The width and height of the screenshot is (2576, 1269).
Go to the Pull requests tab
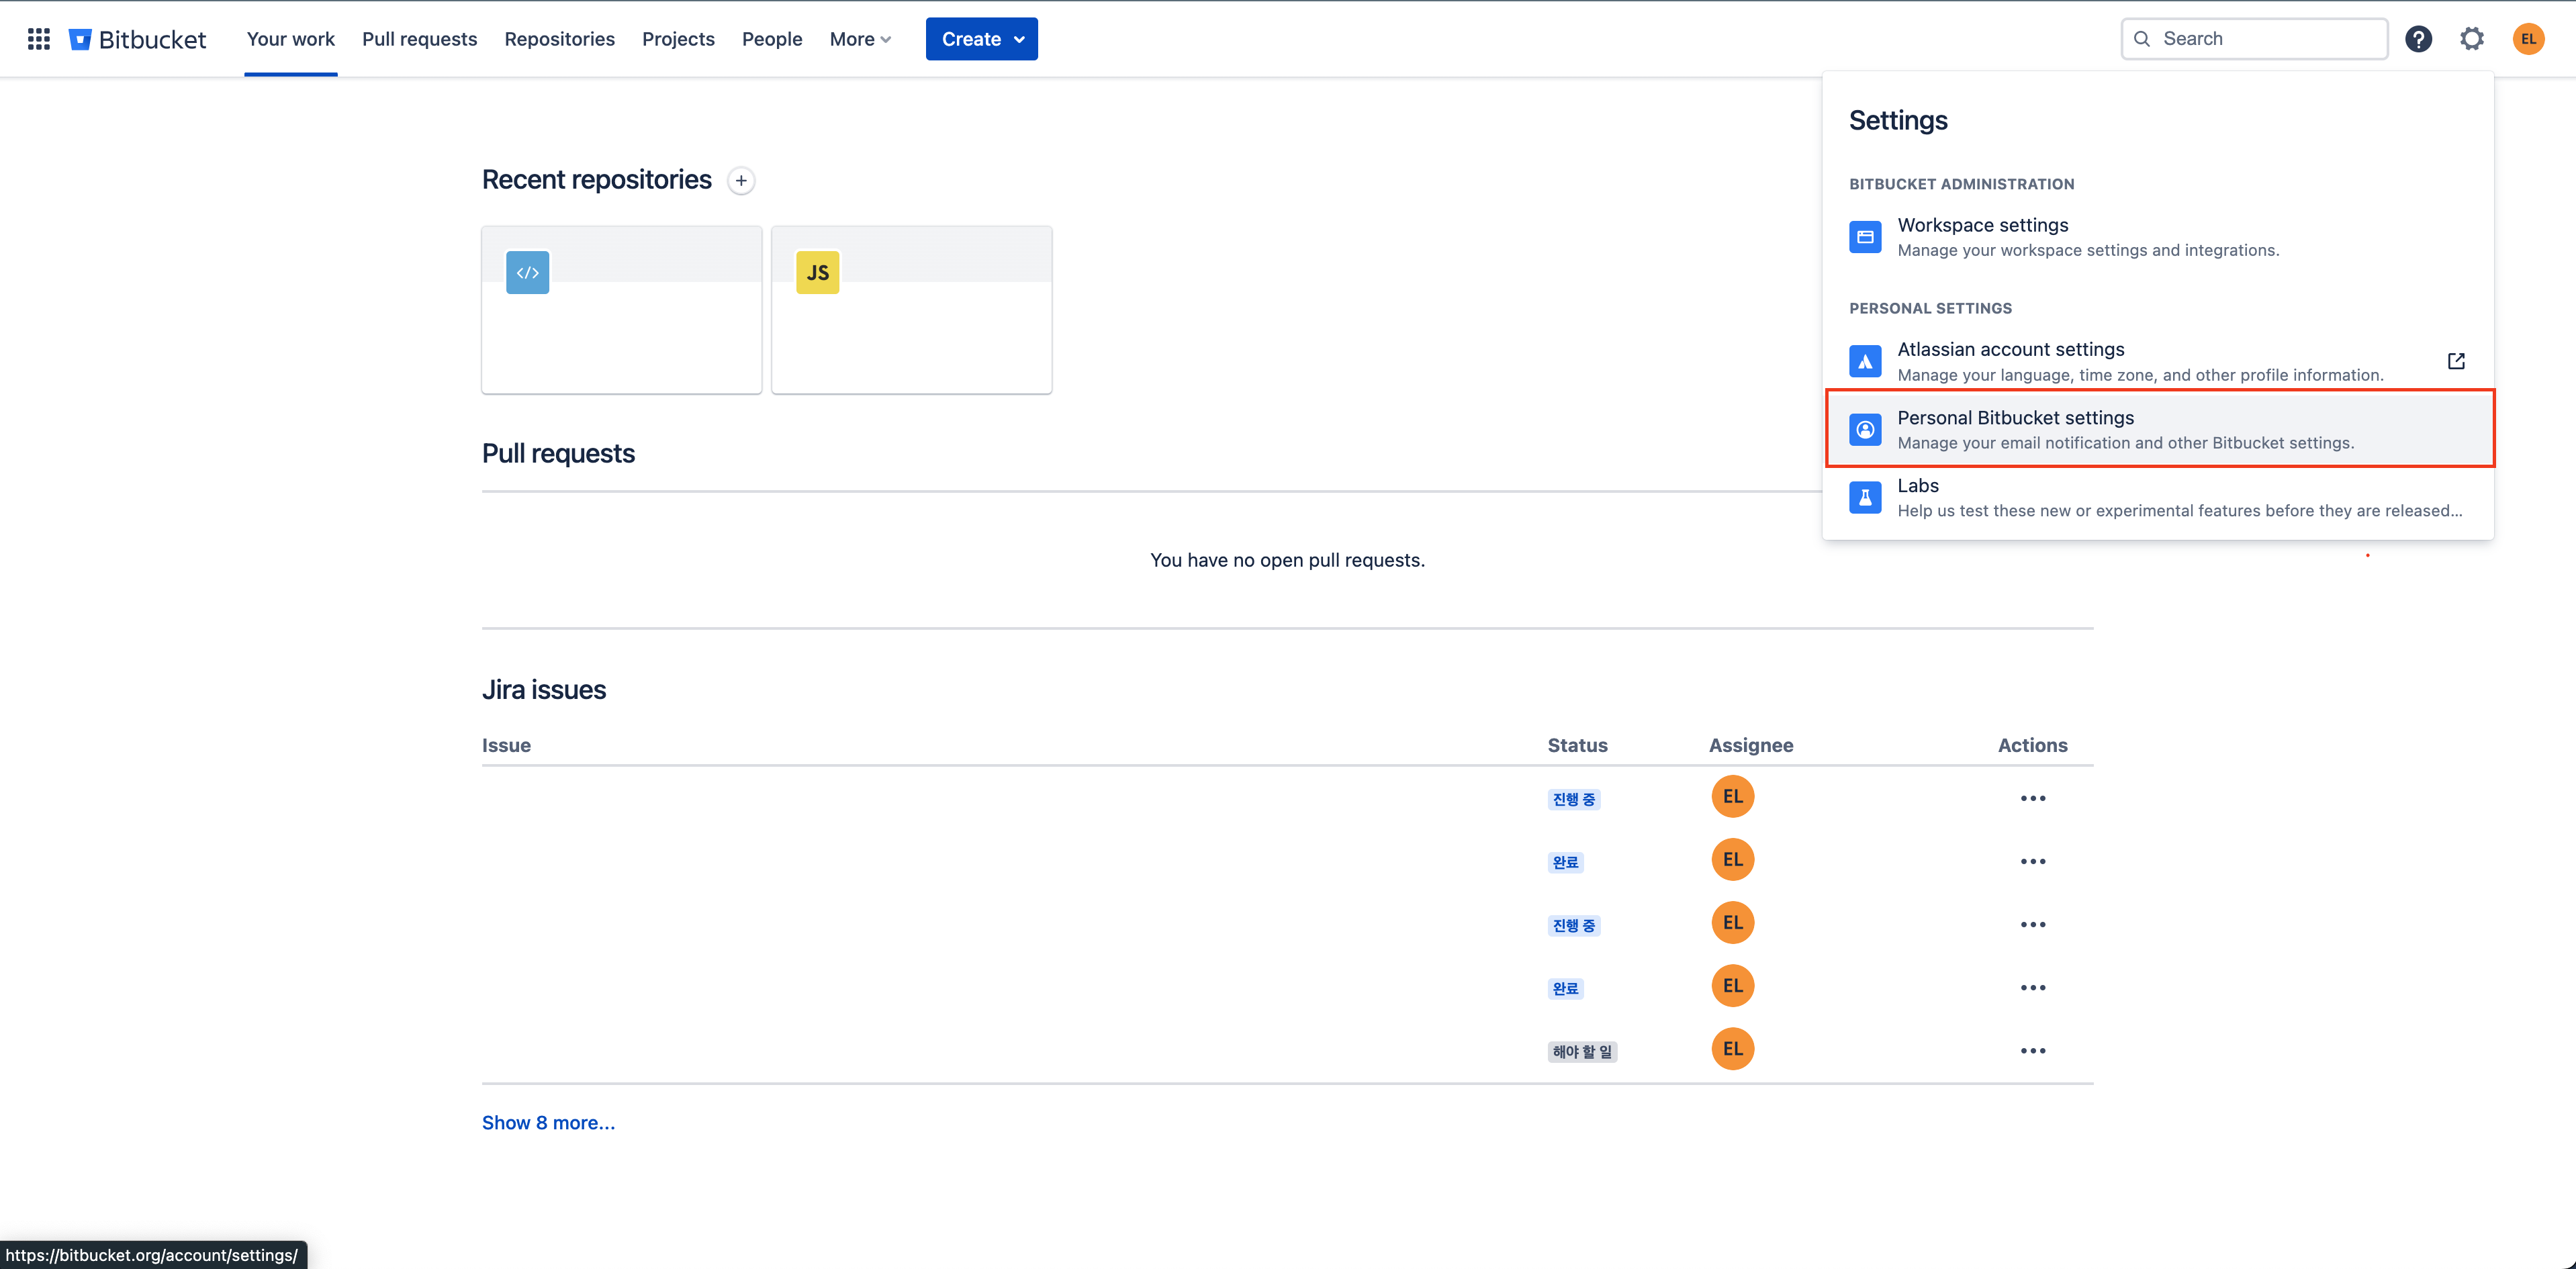419,39
